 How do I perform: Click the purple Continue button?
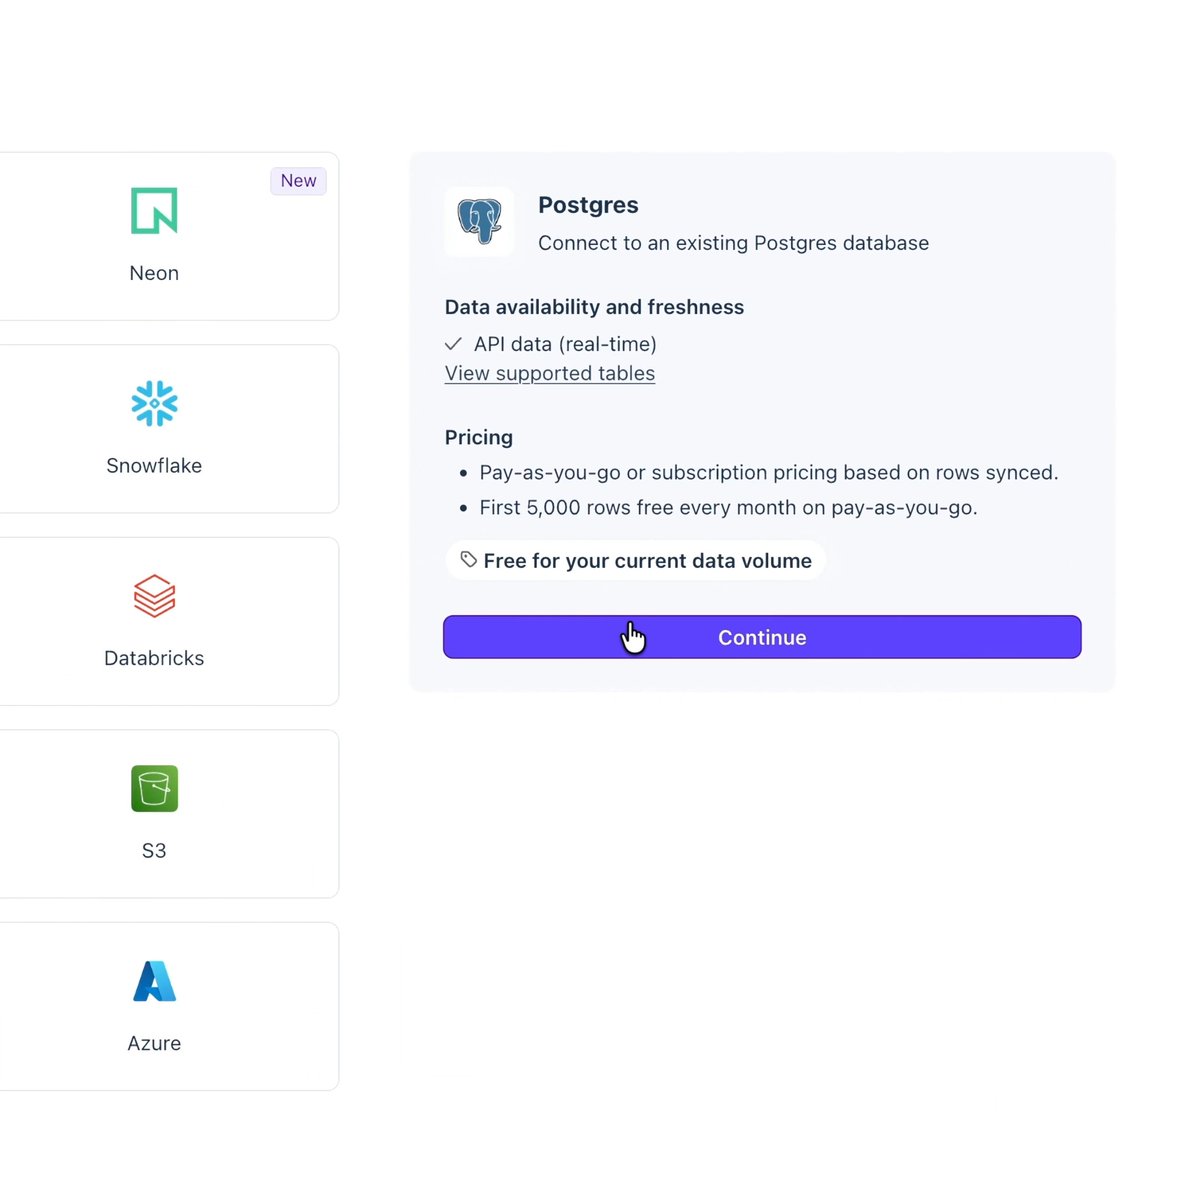coord(762,637)
